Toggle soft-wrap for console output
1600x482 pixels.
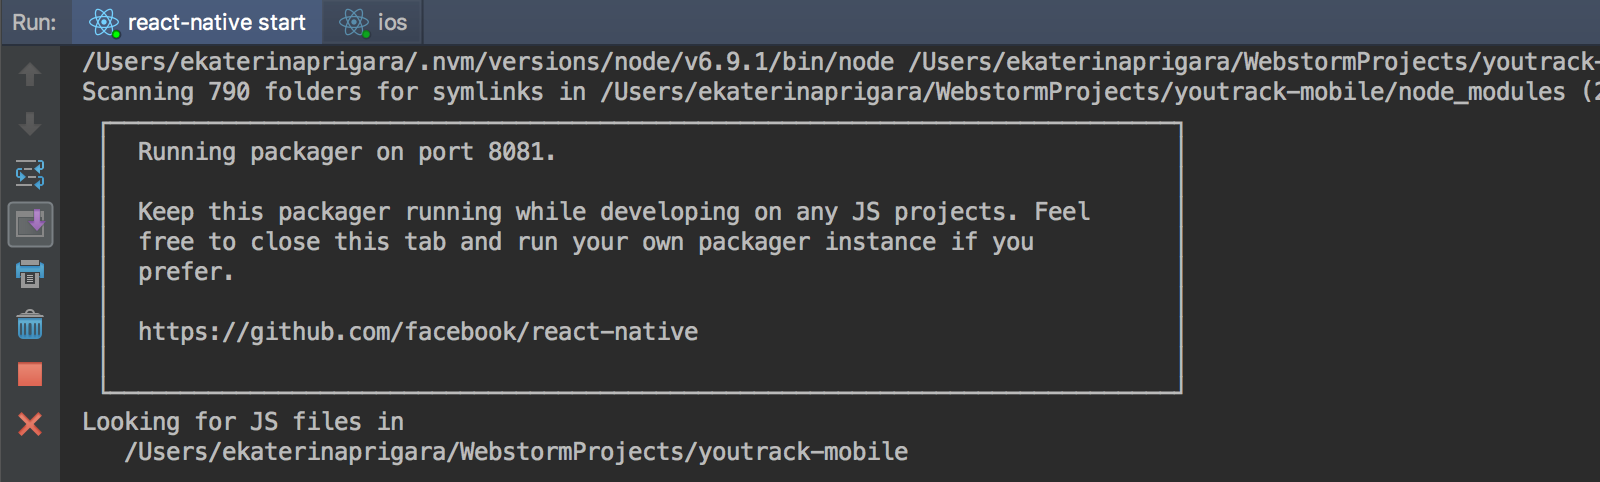click(x=30, y=174)
